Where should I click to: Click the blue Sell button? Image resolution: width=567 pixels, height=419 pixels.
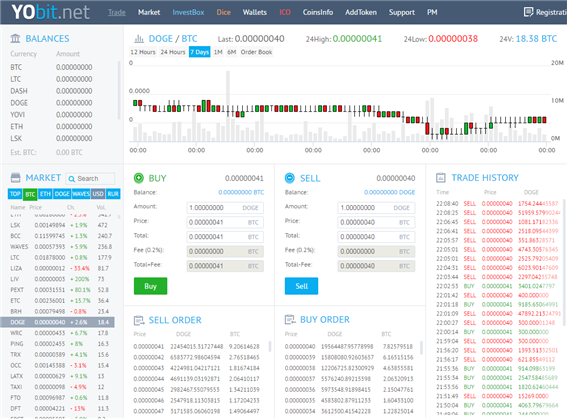coord(302,286)
